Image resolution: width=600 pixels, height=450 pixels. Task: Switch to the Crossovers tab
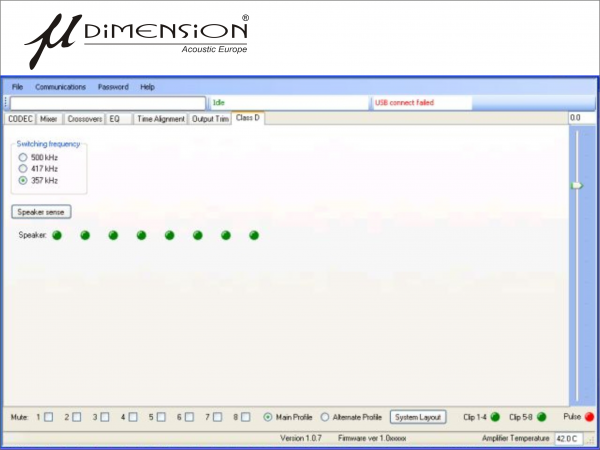[84, 118]
